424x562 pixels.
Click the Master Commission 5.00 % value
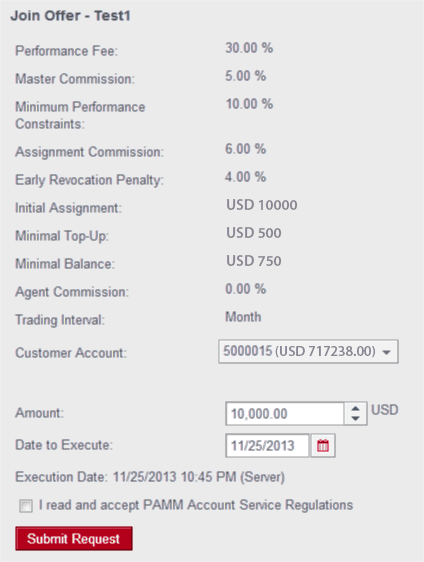246,76
